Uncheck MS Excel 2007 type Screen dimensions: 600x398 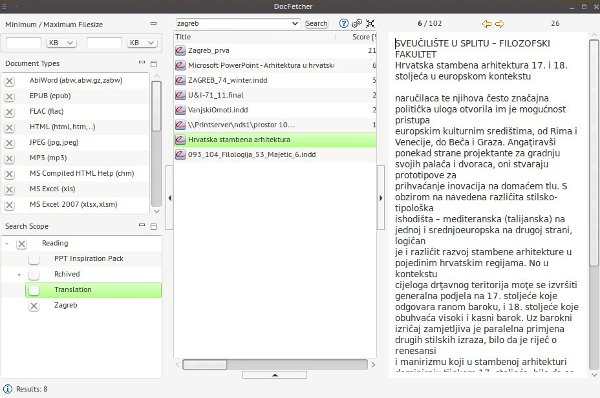10,205
